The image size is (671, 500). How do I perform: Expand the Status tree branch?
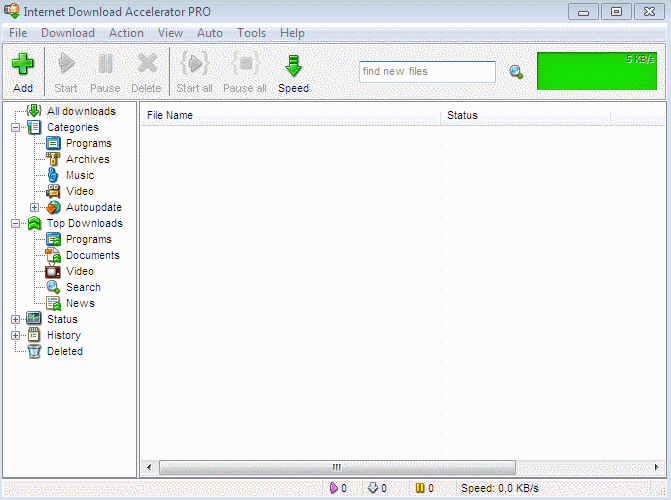coord(15,319)
